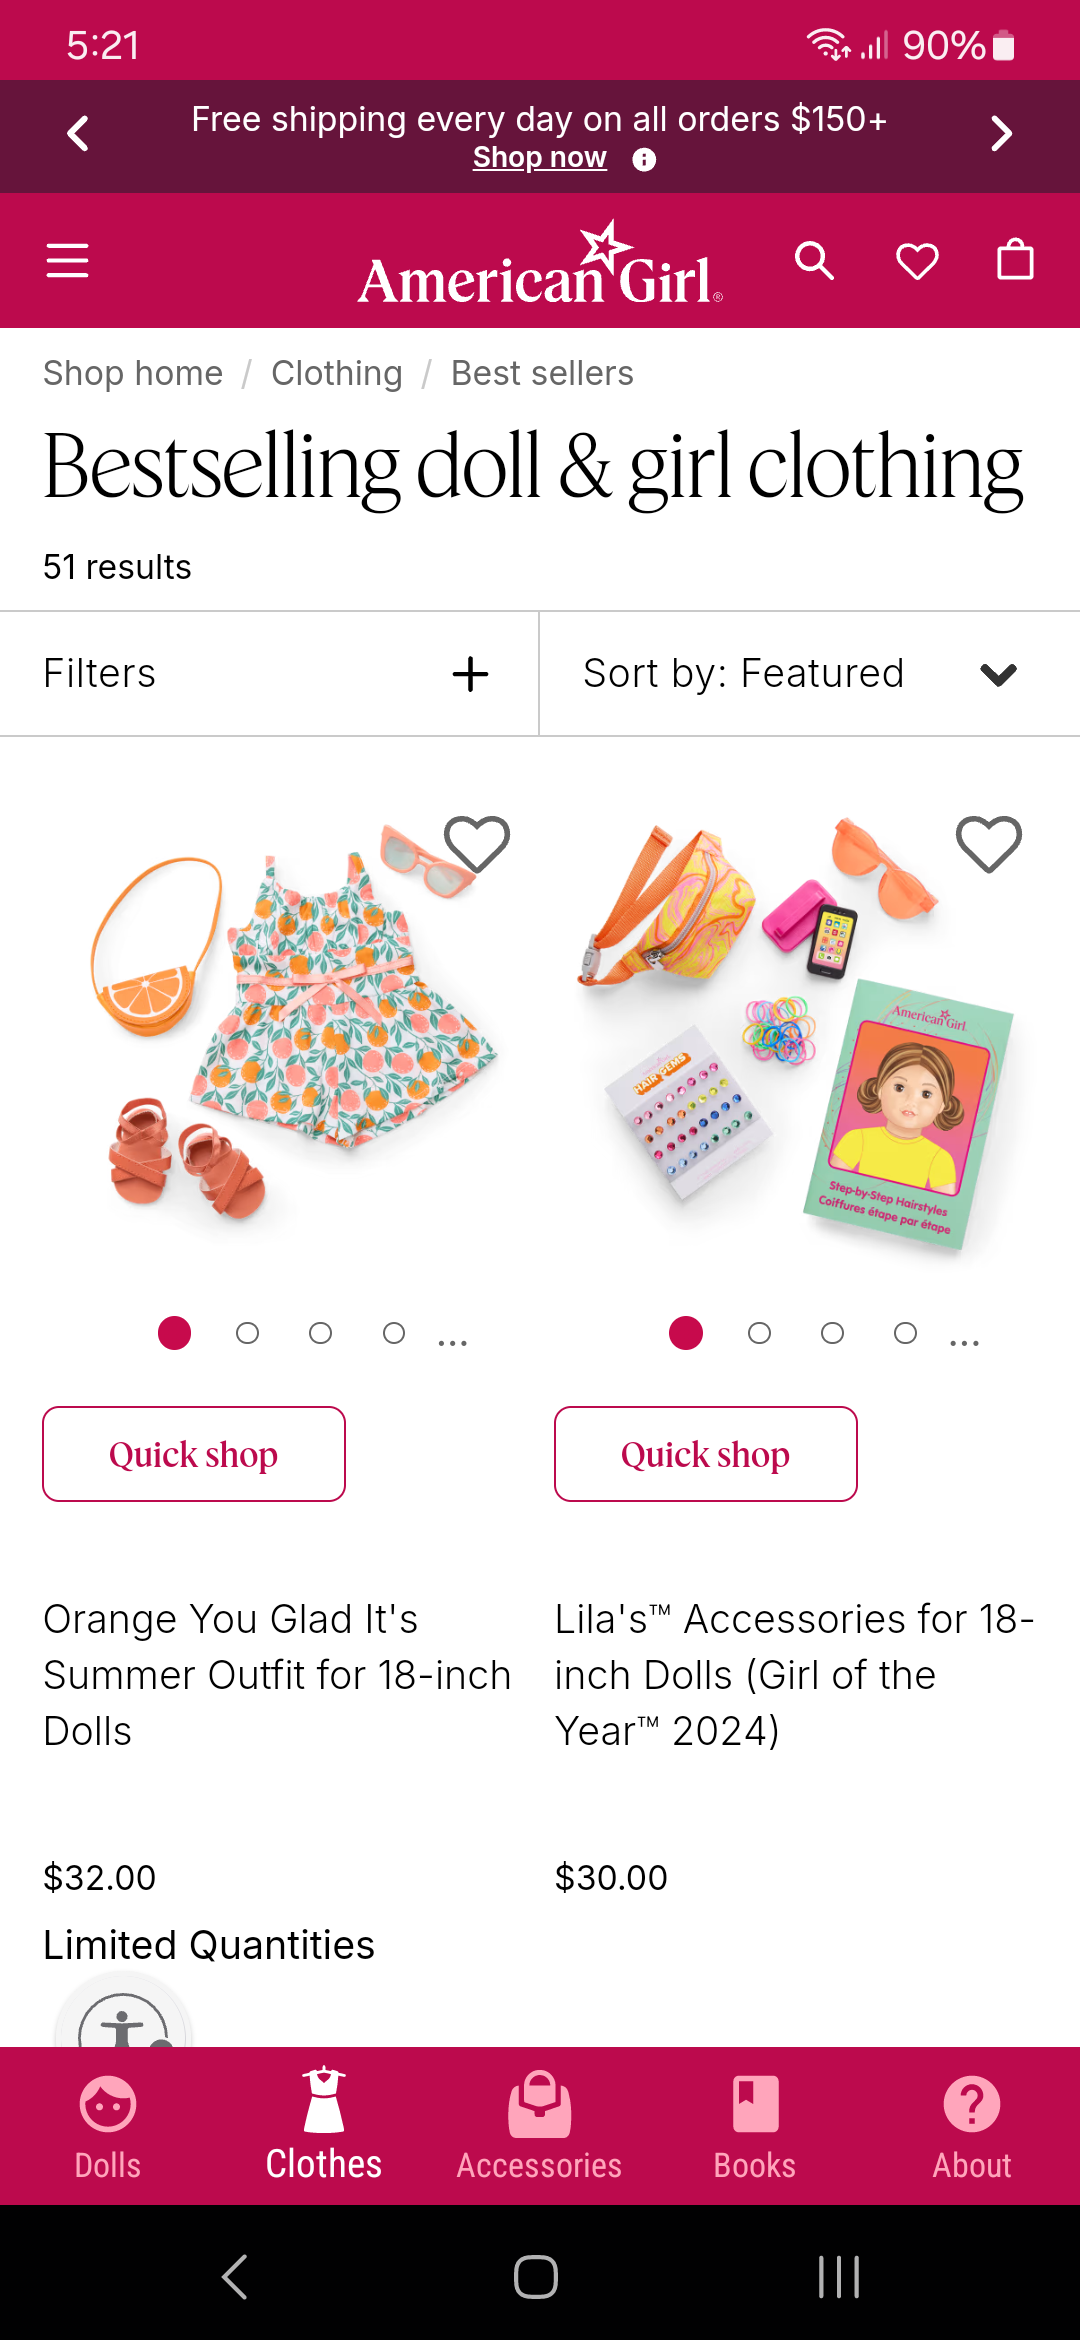Open the shopping bag
The height and width of the screenshot is (2340, 1080).
coord(1015,260)
